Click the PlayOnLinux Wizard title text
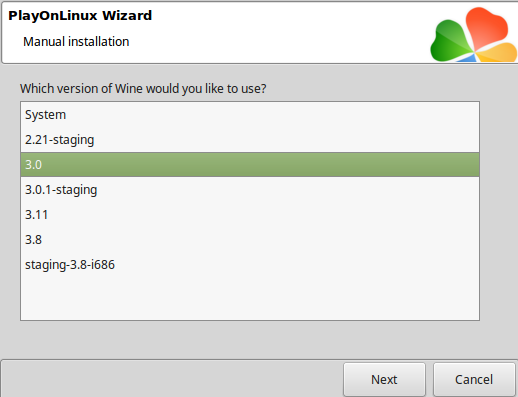 click(x=80, y=16)
